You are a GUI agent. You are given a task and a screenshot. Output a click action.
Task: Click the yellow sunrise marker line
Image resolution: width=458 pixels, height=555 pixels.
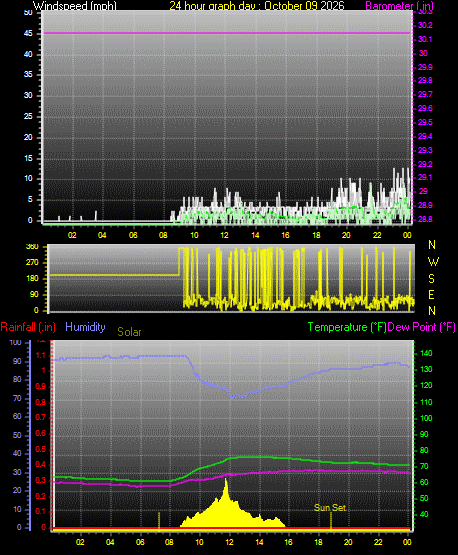pyautogui.click(x=159, y=521)
